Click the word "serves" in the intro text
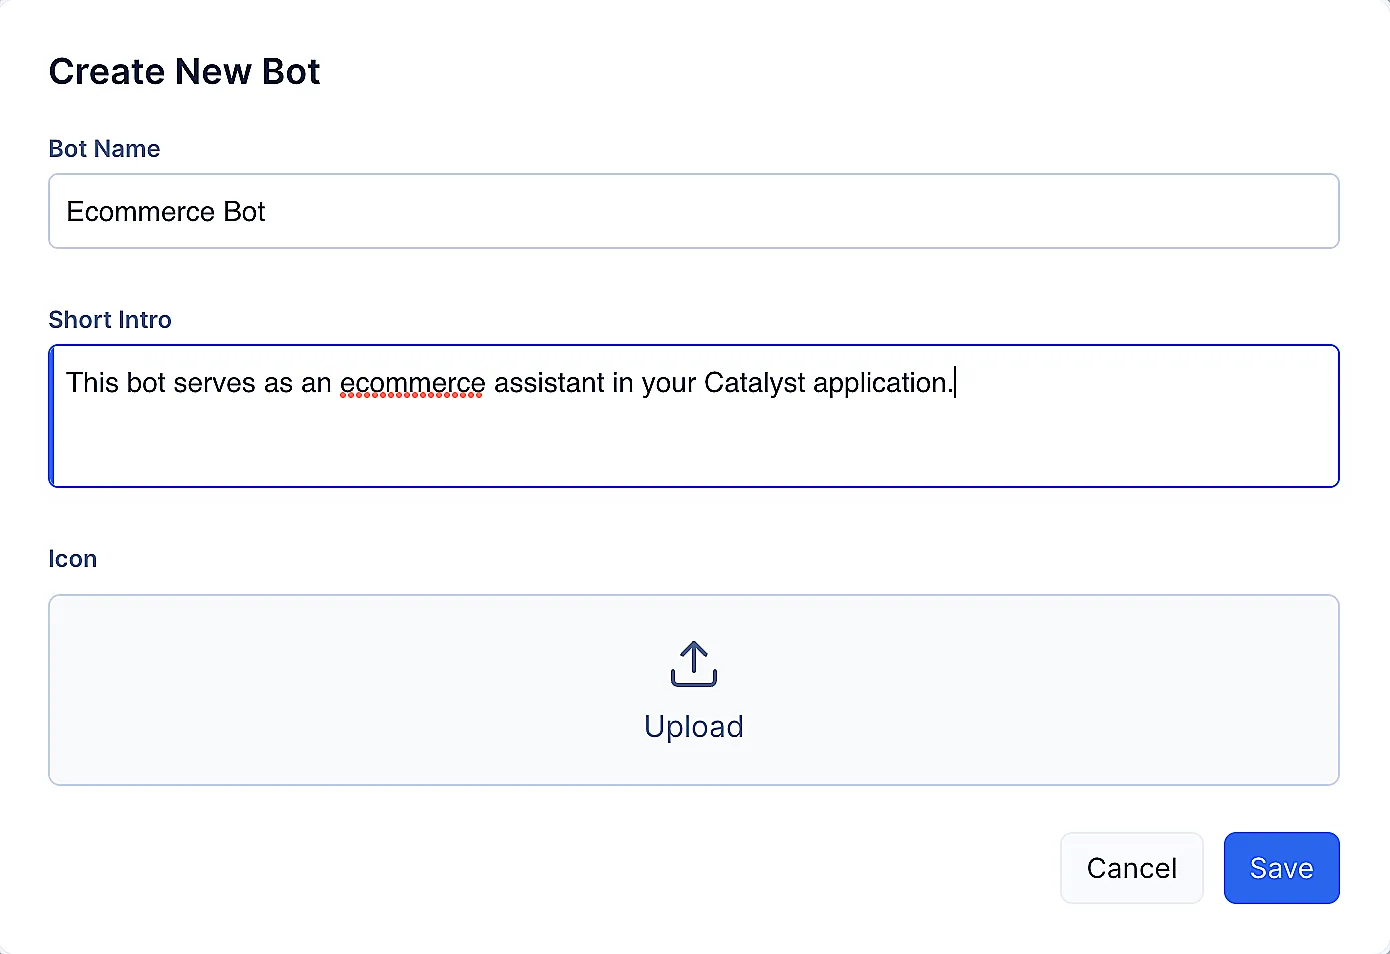This screenshot has height=954, width=1390. [214, 383]
